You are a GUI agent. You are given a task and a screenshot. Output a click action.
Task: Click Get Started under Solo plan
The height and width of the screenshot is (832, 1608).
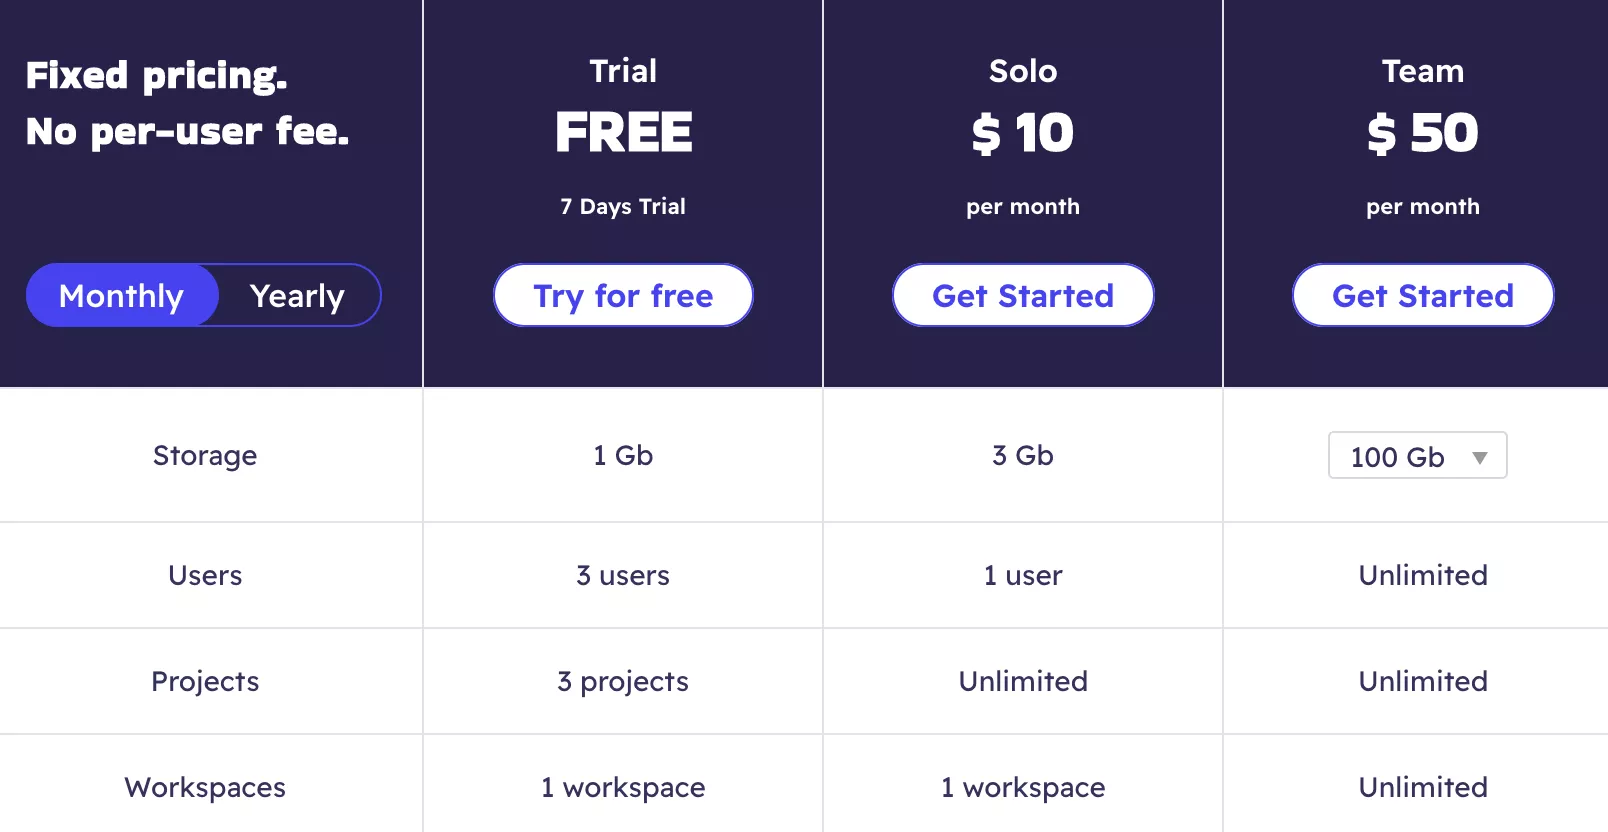click(x=1023, y=295)
